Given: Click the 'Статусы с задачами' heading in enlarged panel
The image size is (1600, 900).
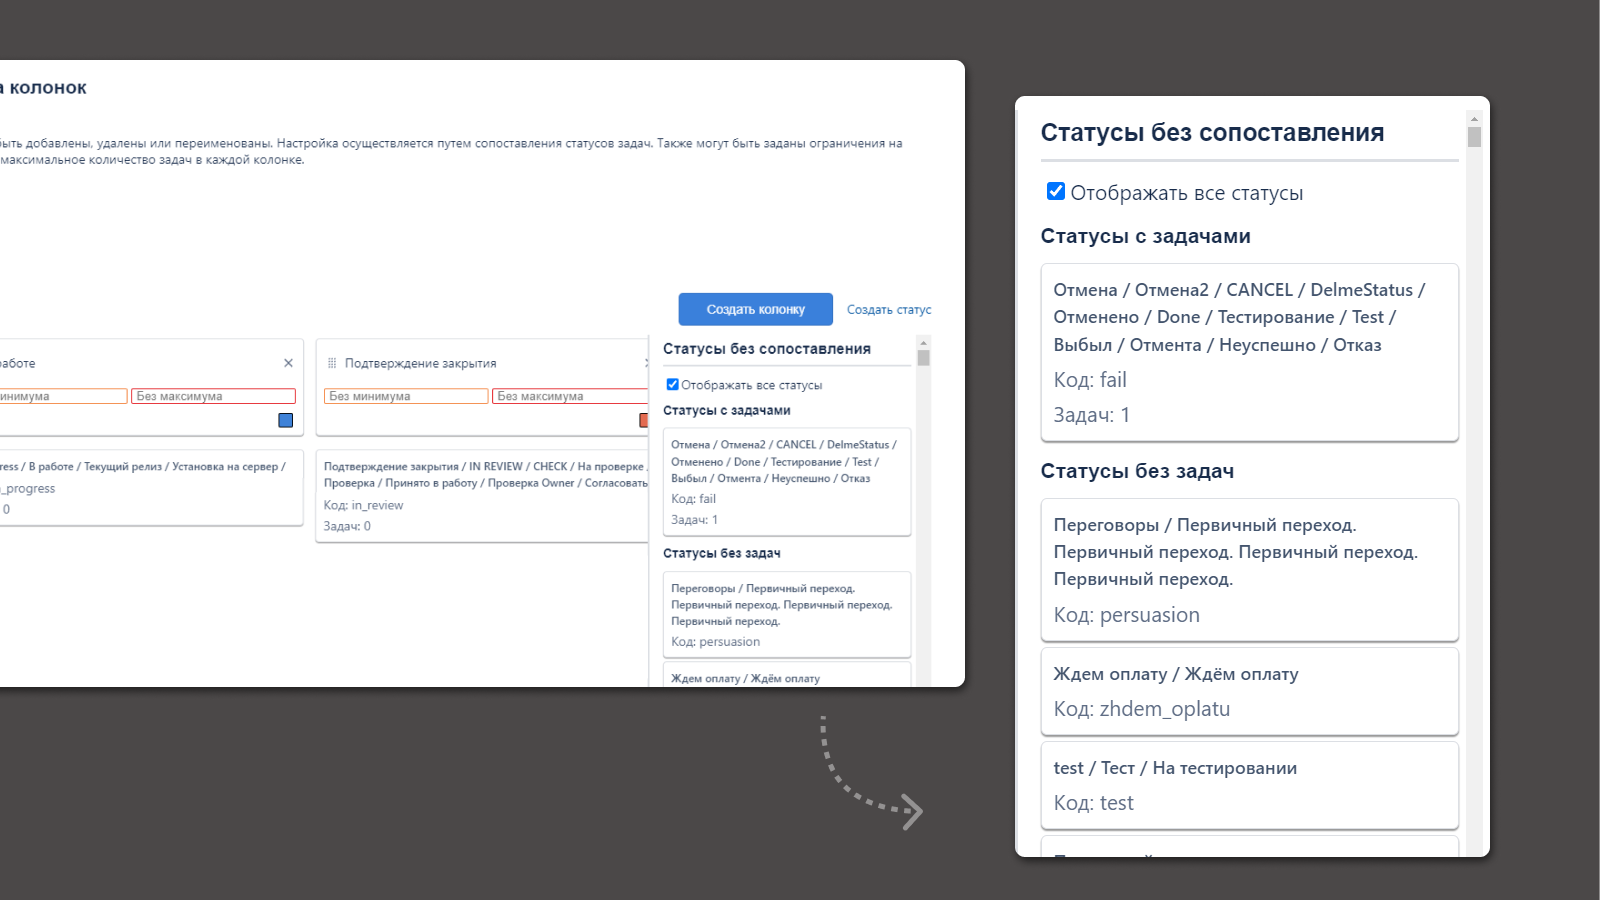Looking at the screenshot, I should 1145,236.
